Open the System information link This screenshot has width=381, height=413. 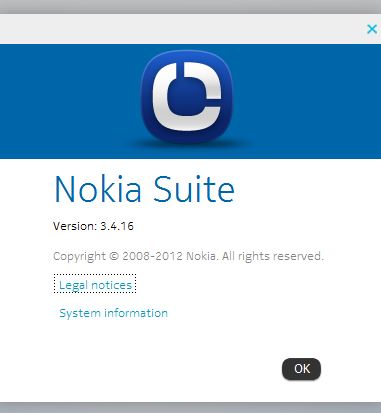[113, 313]
